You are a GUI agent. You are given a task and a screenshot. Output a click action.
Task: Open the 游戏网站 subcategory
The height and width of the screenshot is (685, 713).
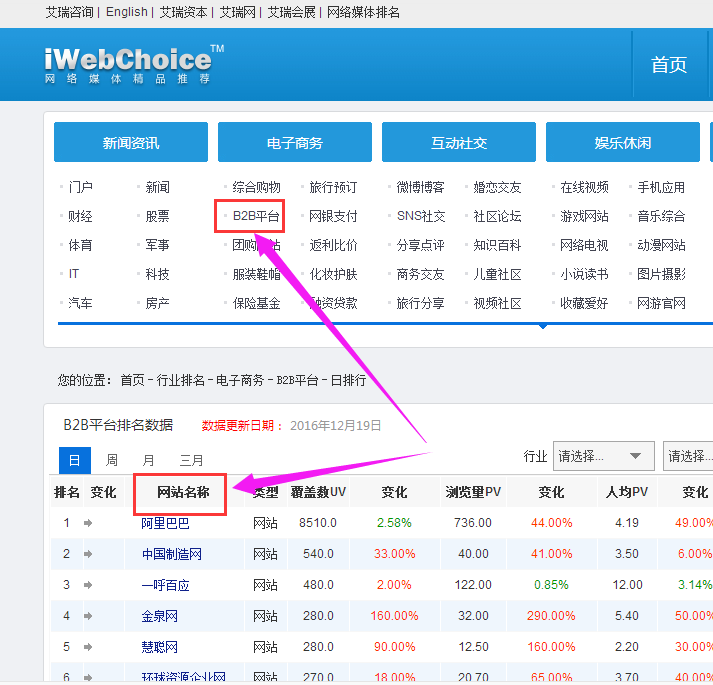pos(584,216)
